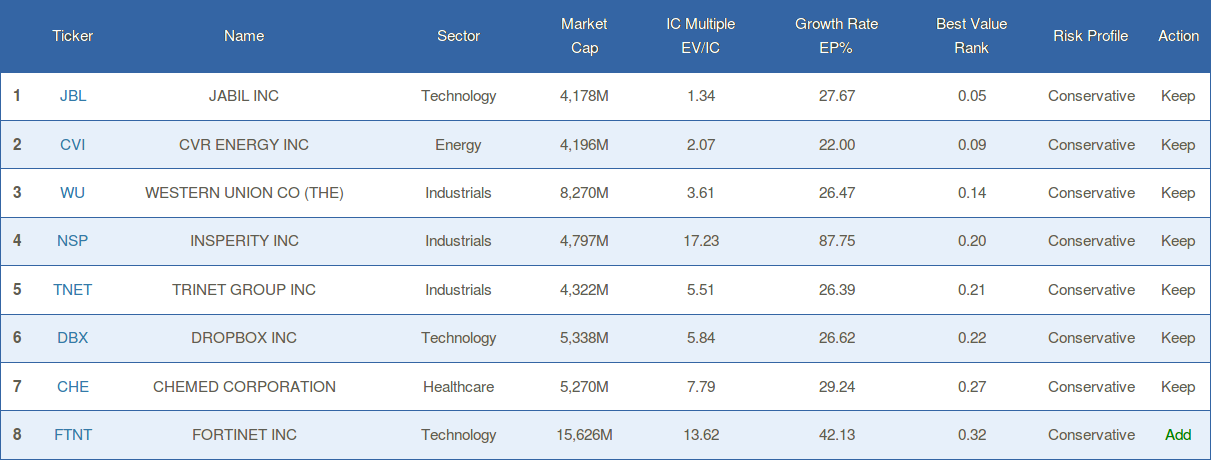Sort by the Risk Profile header

pos(1091,36)
